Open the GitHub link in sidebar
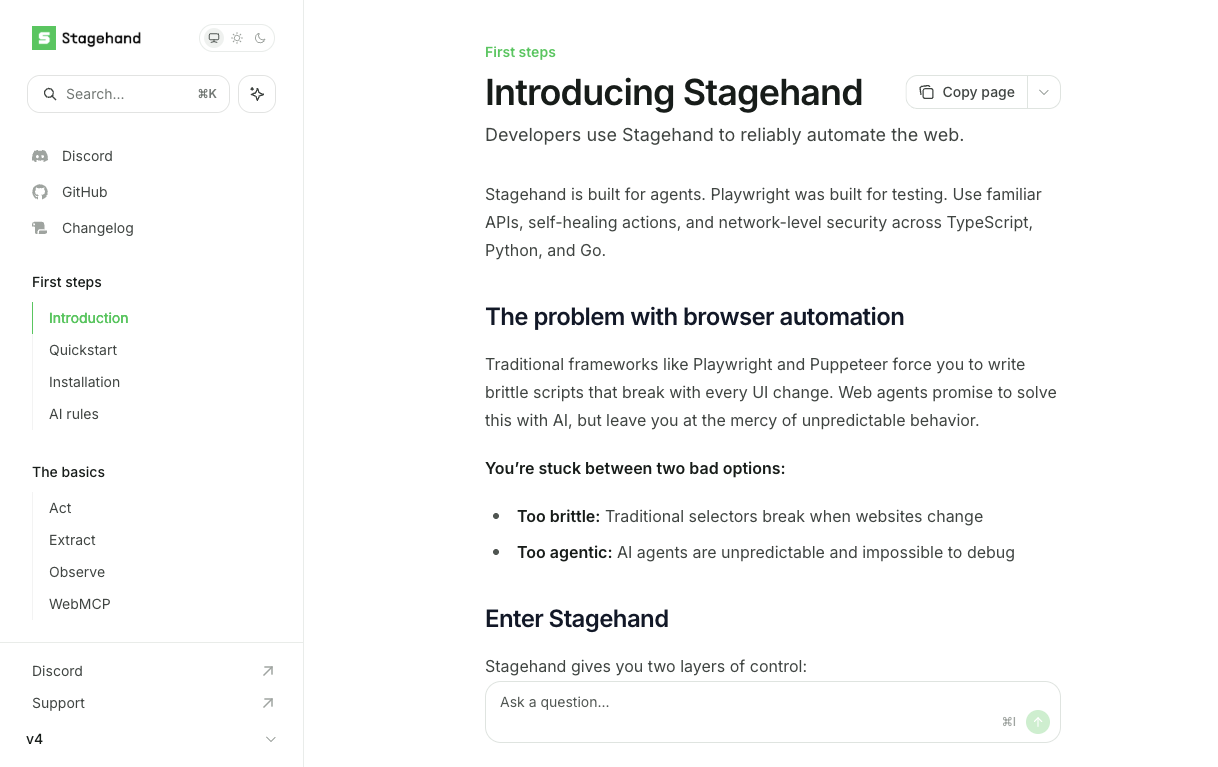Screen dimensions: 1218x767 [85, 192]
